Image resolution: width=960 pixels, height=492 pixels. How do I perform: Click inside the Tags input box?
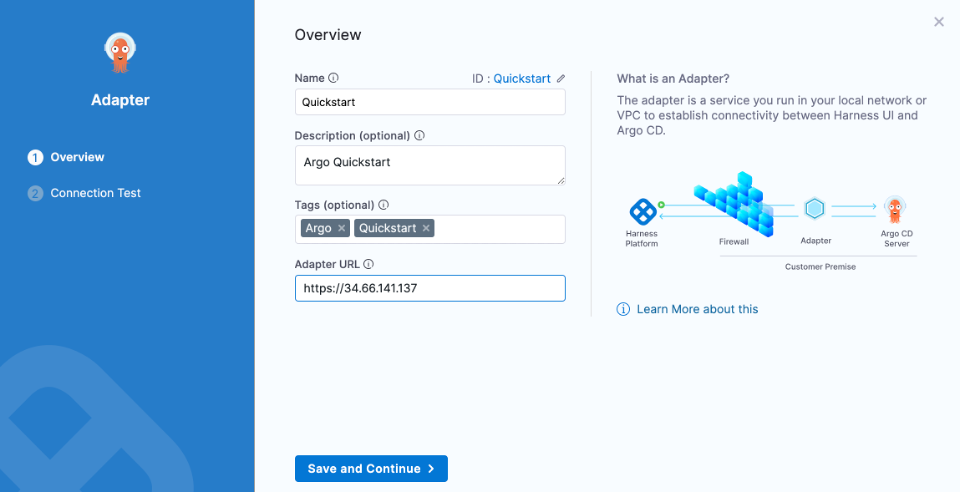pyautogui.click(x=430, y=229)
